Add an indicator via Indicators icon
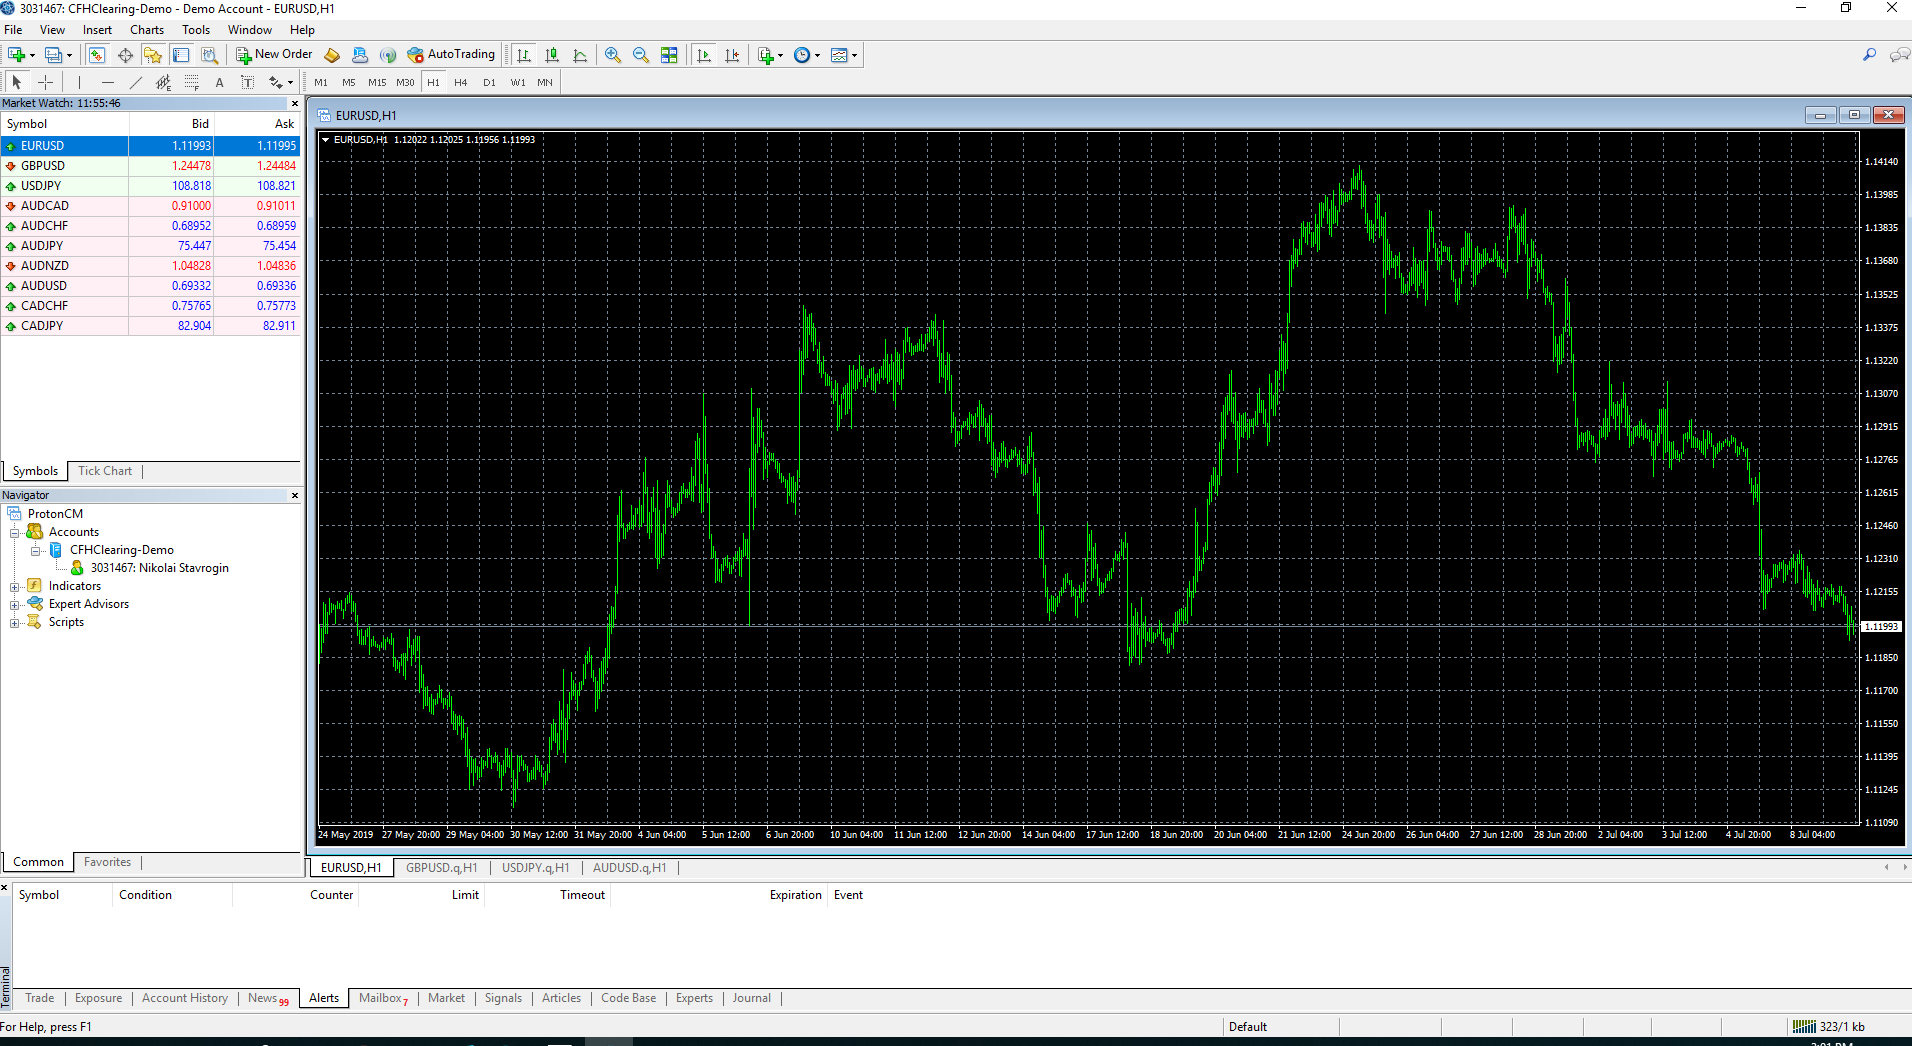Screen dimensions: 1912x1046 coord(765,55)
